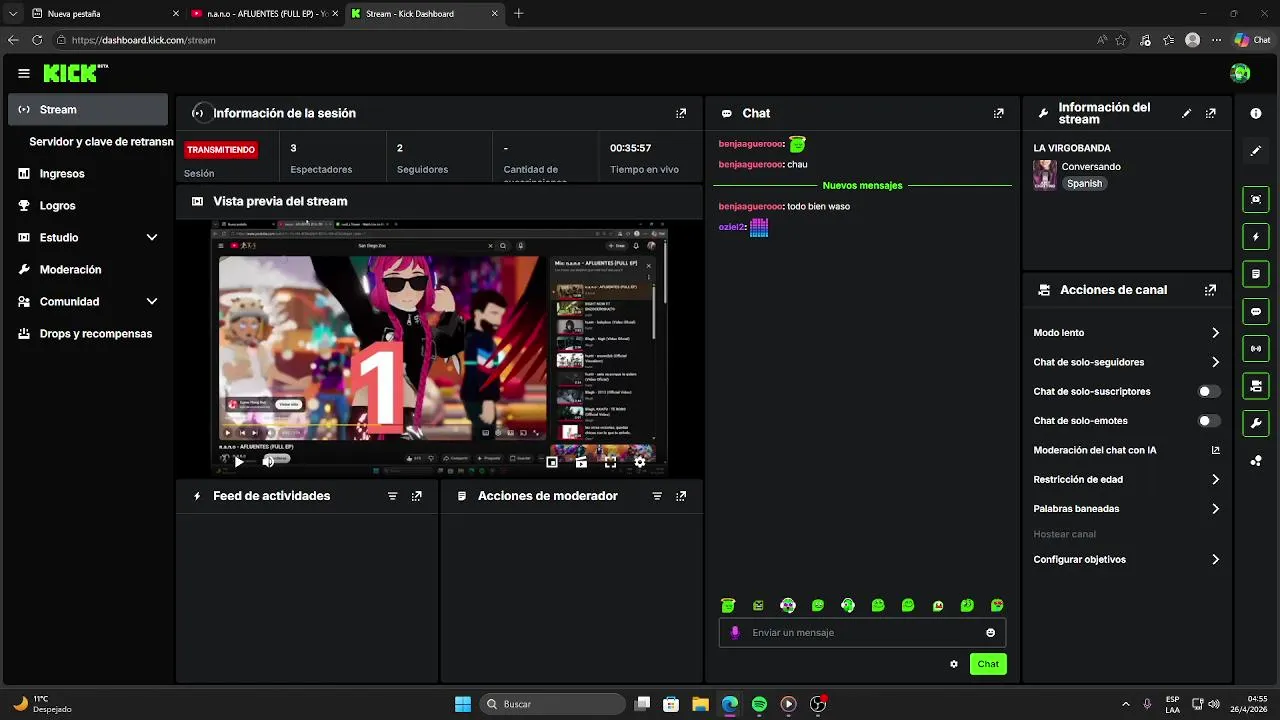Viewport: 1280px width, 720px height.
Task: Play the stream preview video
Action: [x=239, y=462]
